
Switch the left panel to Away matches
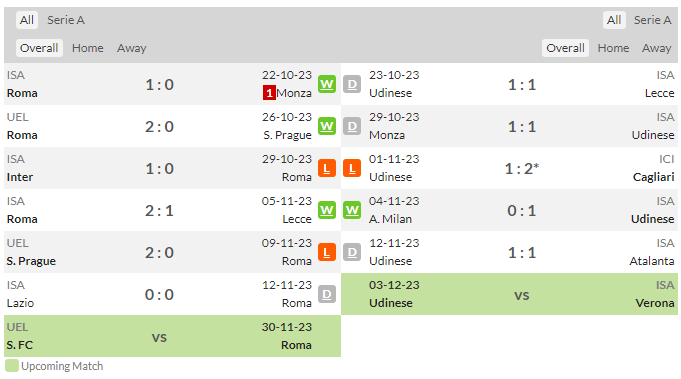[132, 48]
